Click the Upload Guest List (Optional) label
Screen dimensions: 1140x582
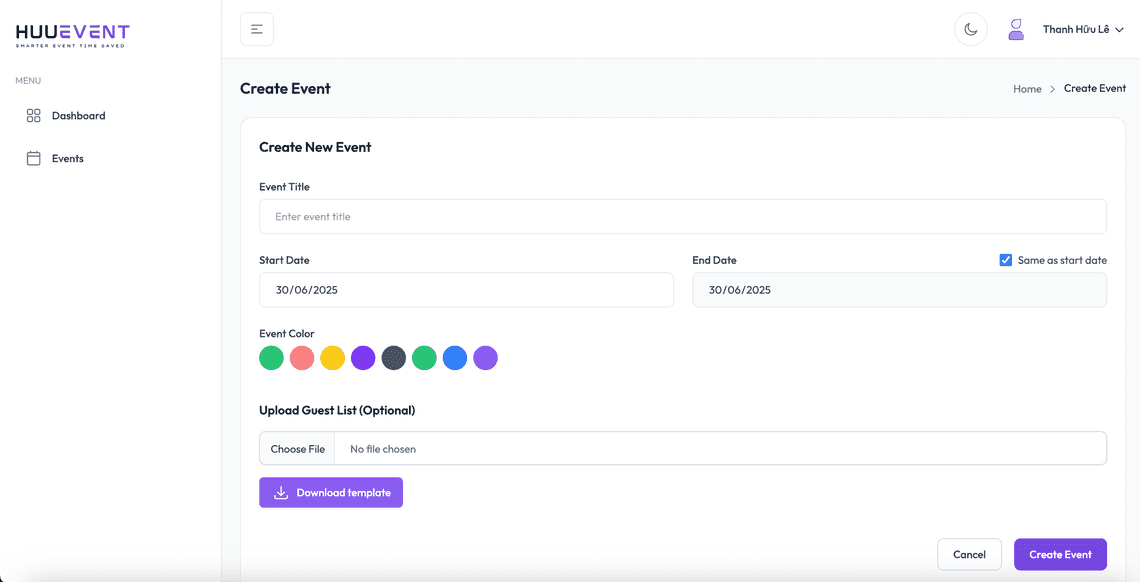[x=337, y=411]
